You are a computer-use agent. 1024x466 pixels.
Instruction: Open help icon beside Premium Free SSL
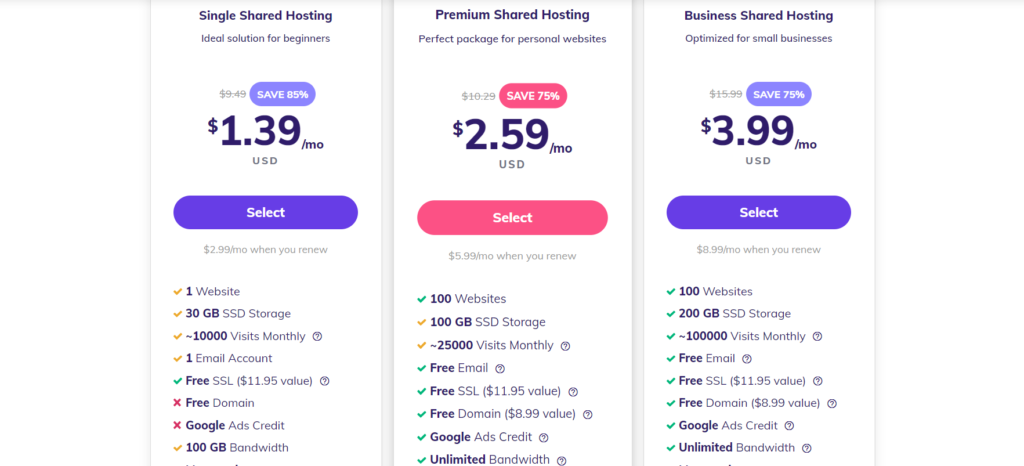[x=573, y=392]
